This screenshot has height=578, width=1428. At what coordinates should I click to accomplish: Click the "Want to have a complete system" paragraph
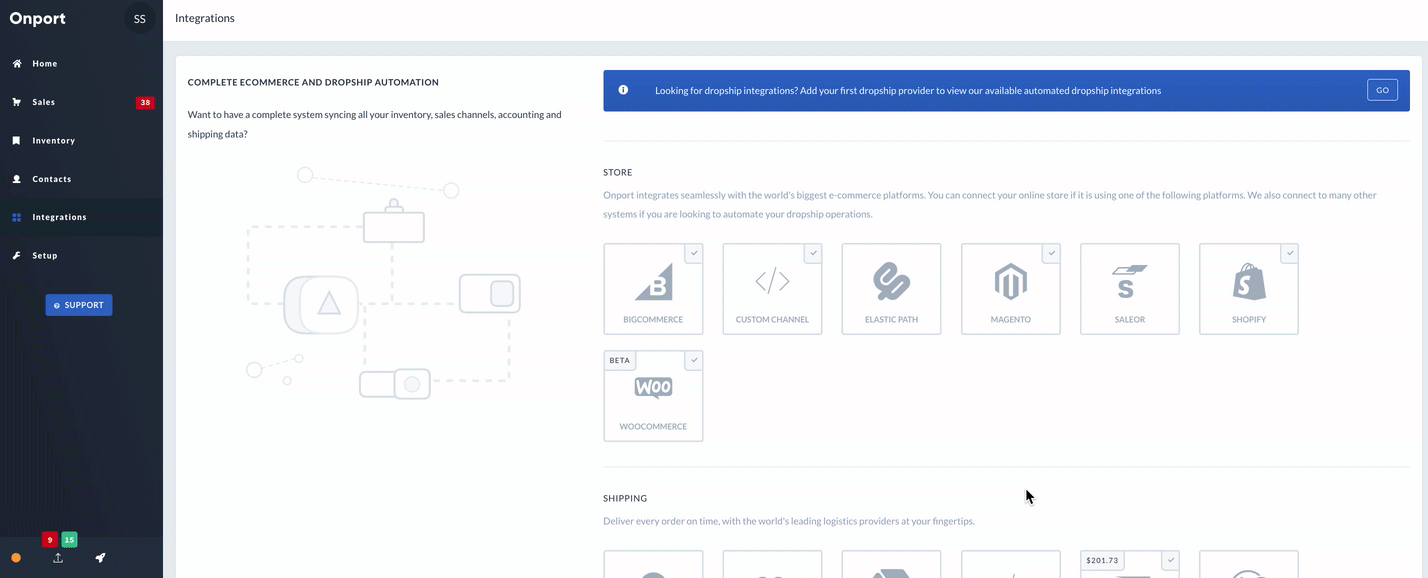375,124
